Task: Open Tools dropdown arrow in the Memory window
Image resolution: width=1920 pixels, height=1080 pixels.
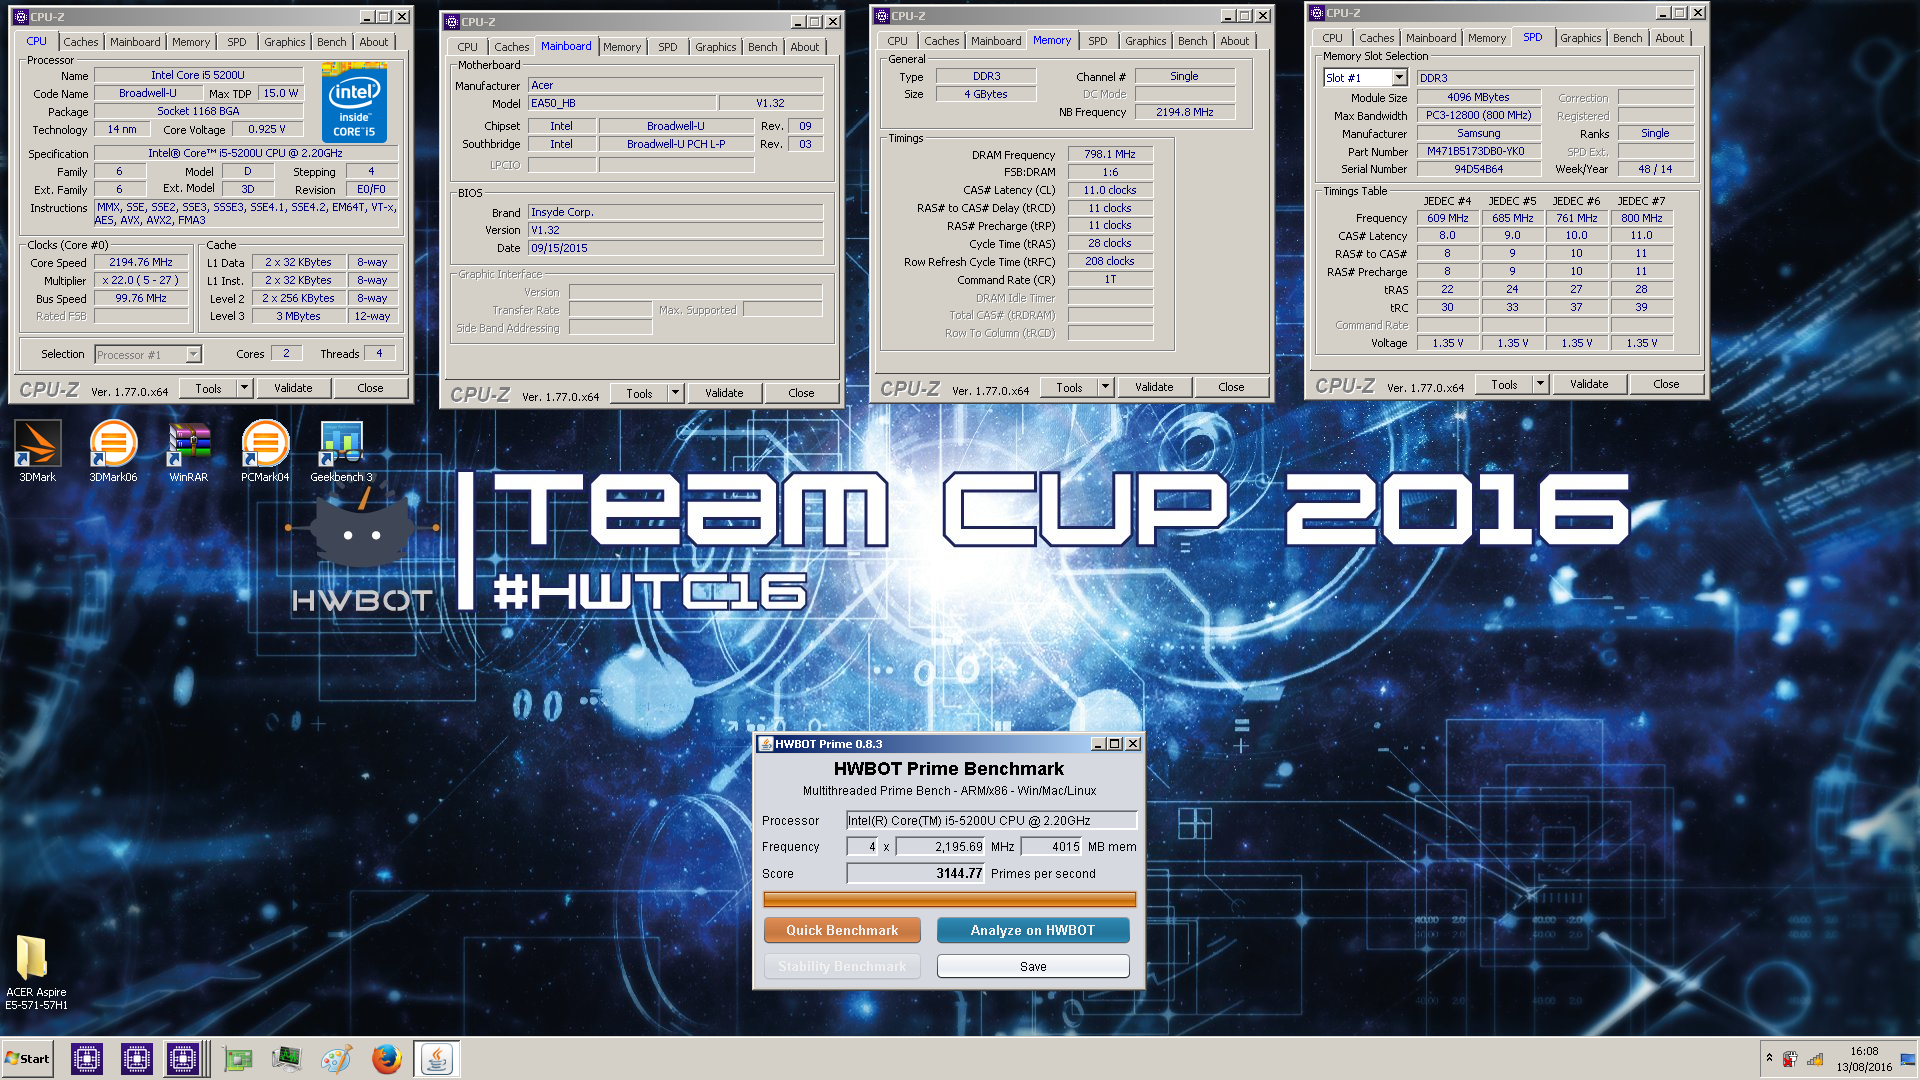Action: pos(1105,387)
